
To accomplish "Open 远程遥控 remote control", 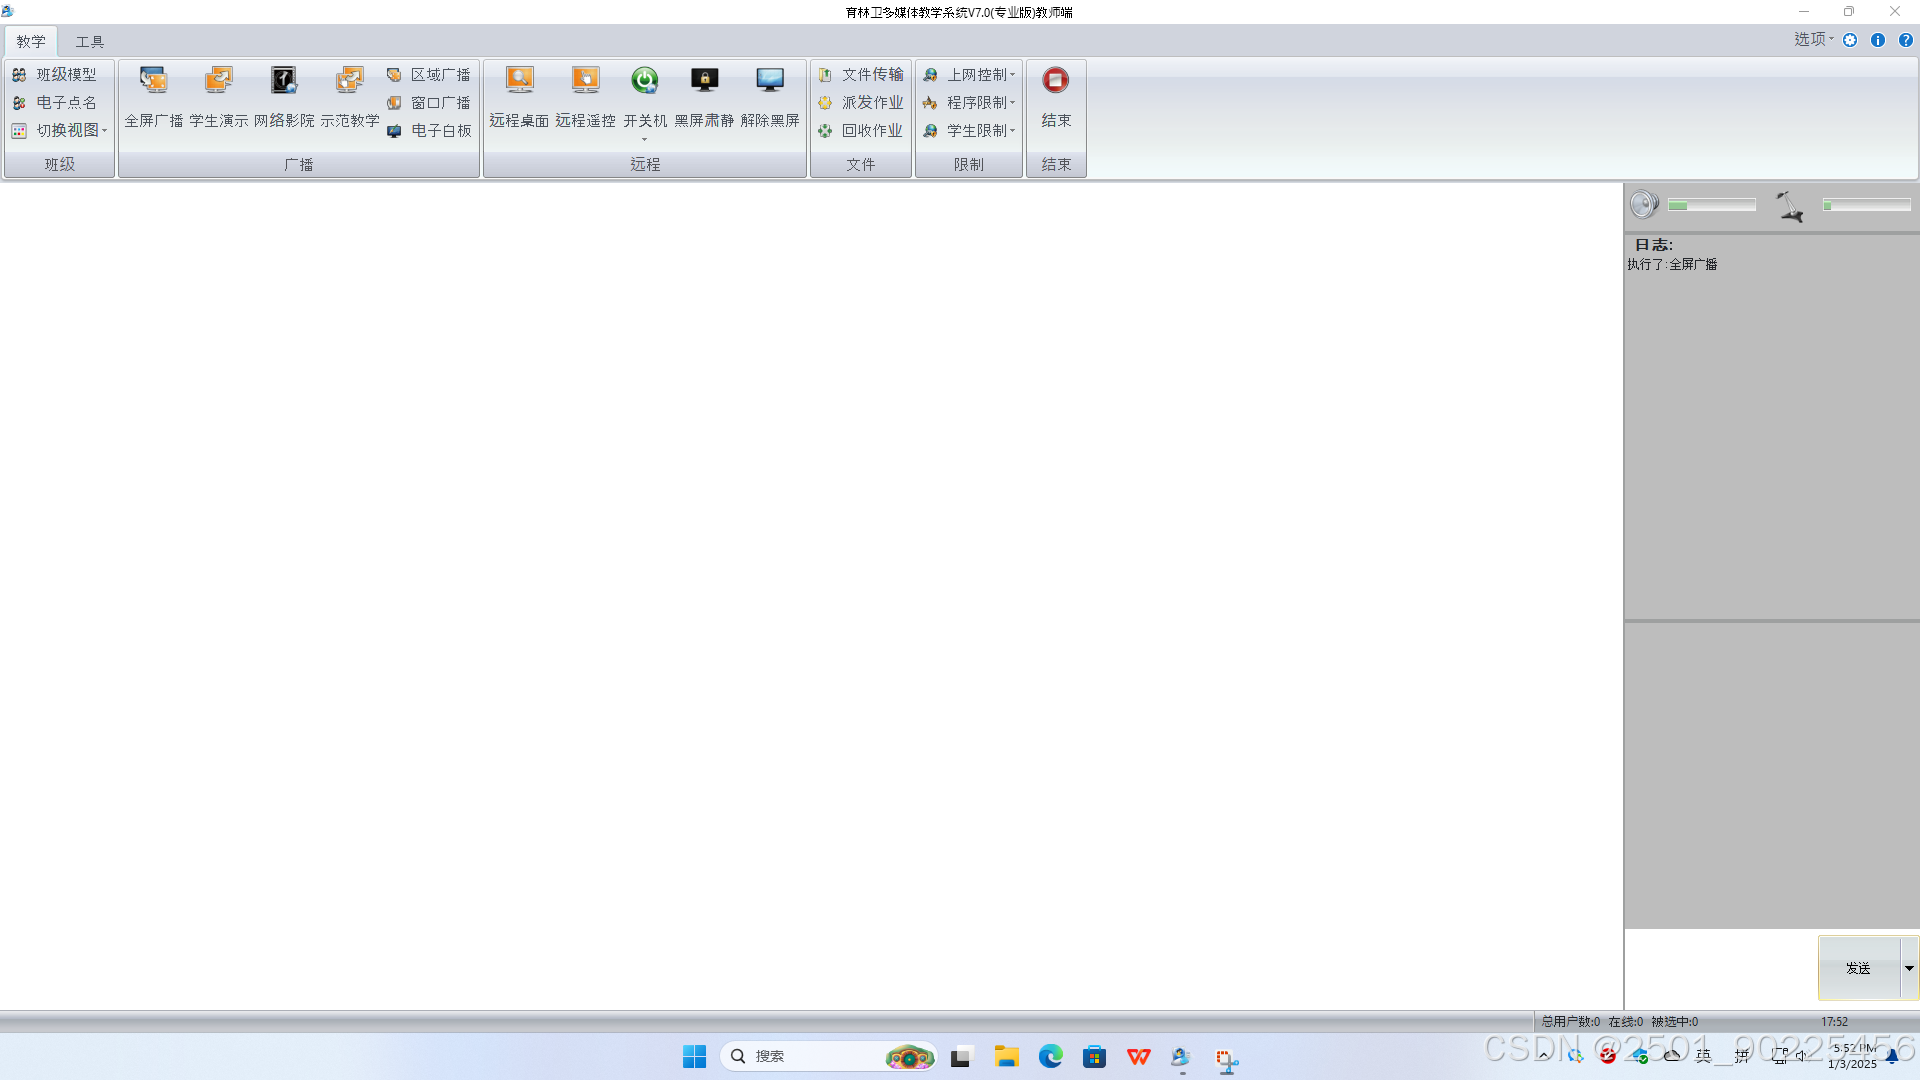I will click(x=585, y=95).
